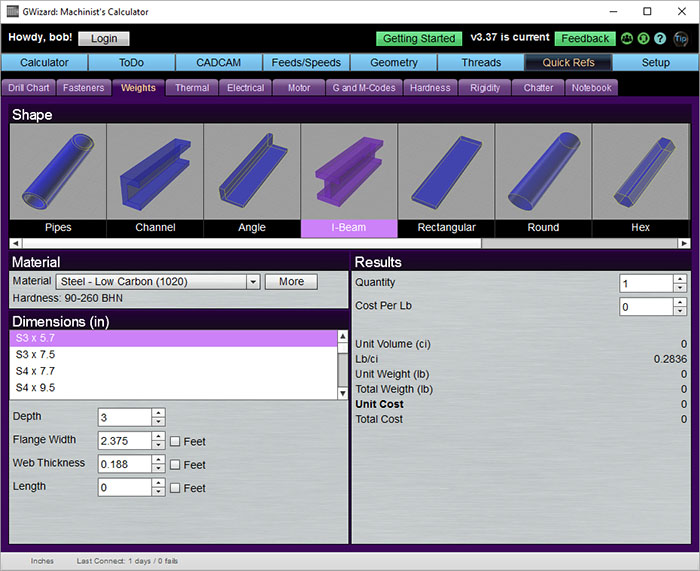Enable Feet checkbox for Flange Width

click(x=175, y=441)
